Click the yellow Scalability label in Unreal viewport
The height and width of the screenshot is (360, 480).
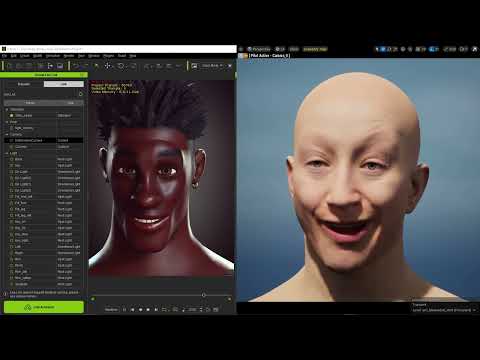pyautogui.click(x=315, y=49)
